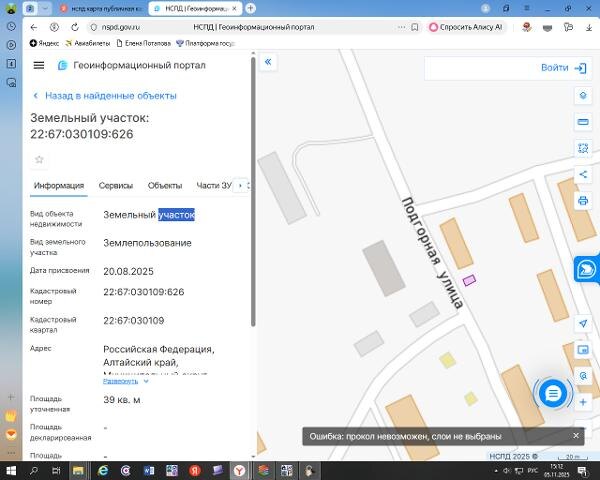Viewport: 600px width, 480px height.
Task: Dismiss the 'Ошибка: прокол невозможен' notification
Action: (x=576, y=436)
